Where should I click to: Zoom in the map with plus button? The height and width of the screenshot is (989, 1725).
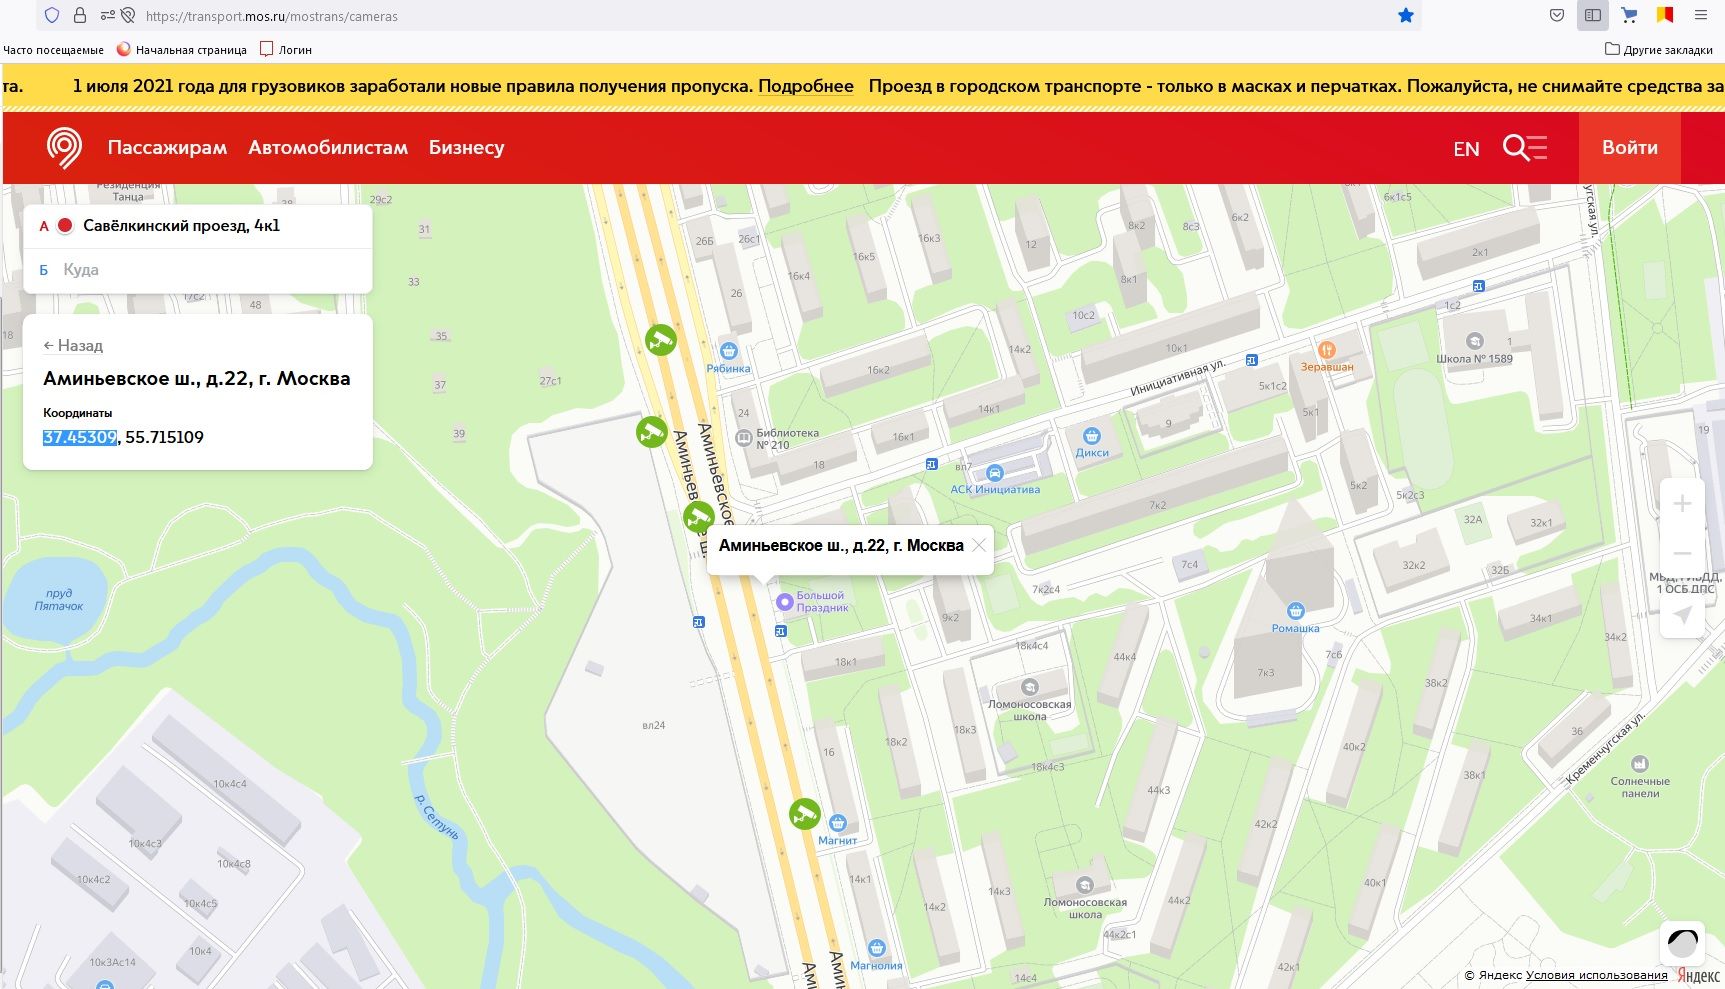coord(1683,504)
